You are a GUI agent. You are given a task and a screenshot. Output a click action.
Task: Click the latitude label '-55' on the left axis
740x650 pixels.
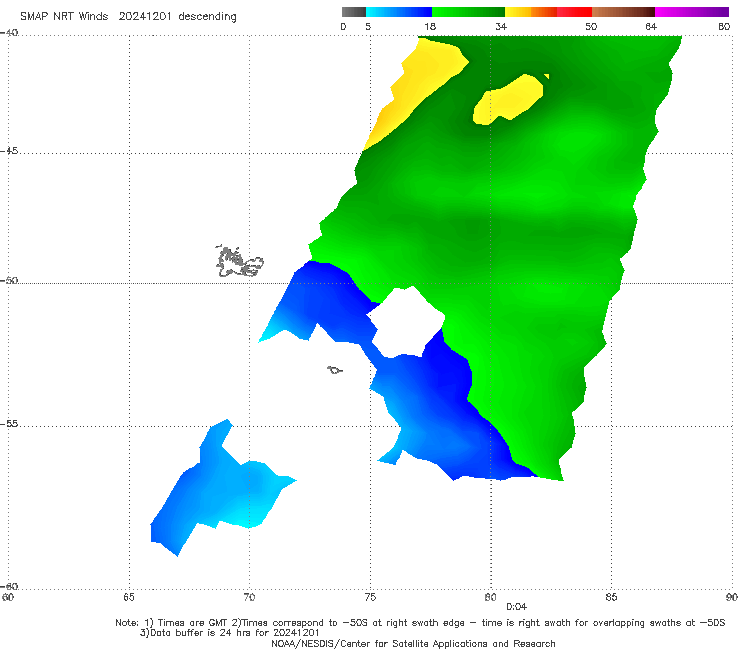[x=9, y=424]
